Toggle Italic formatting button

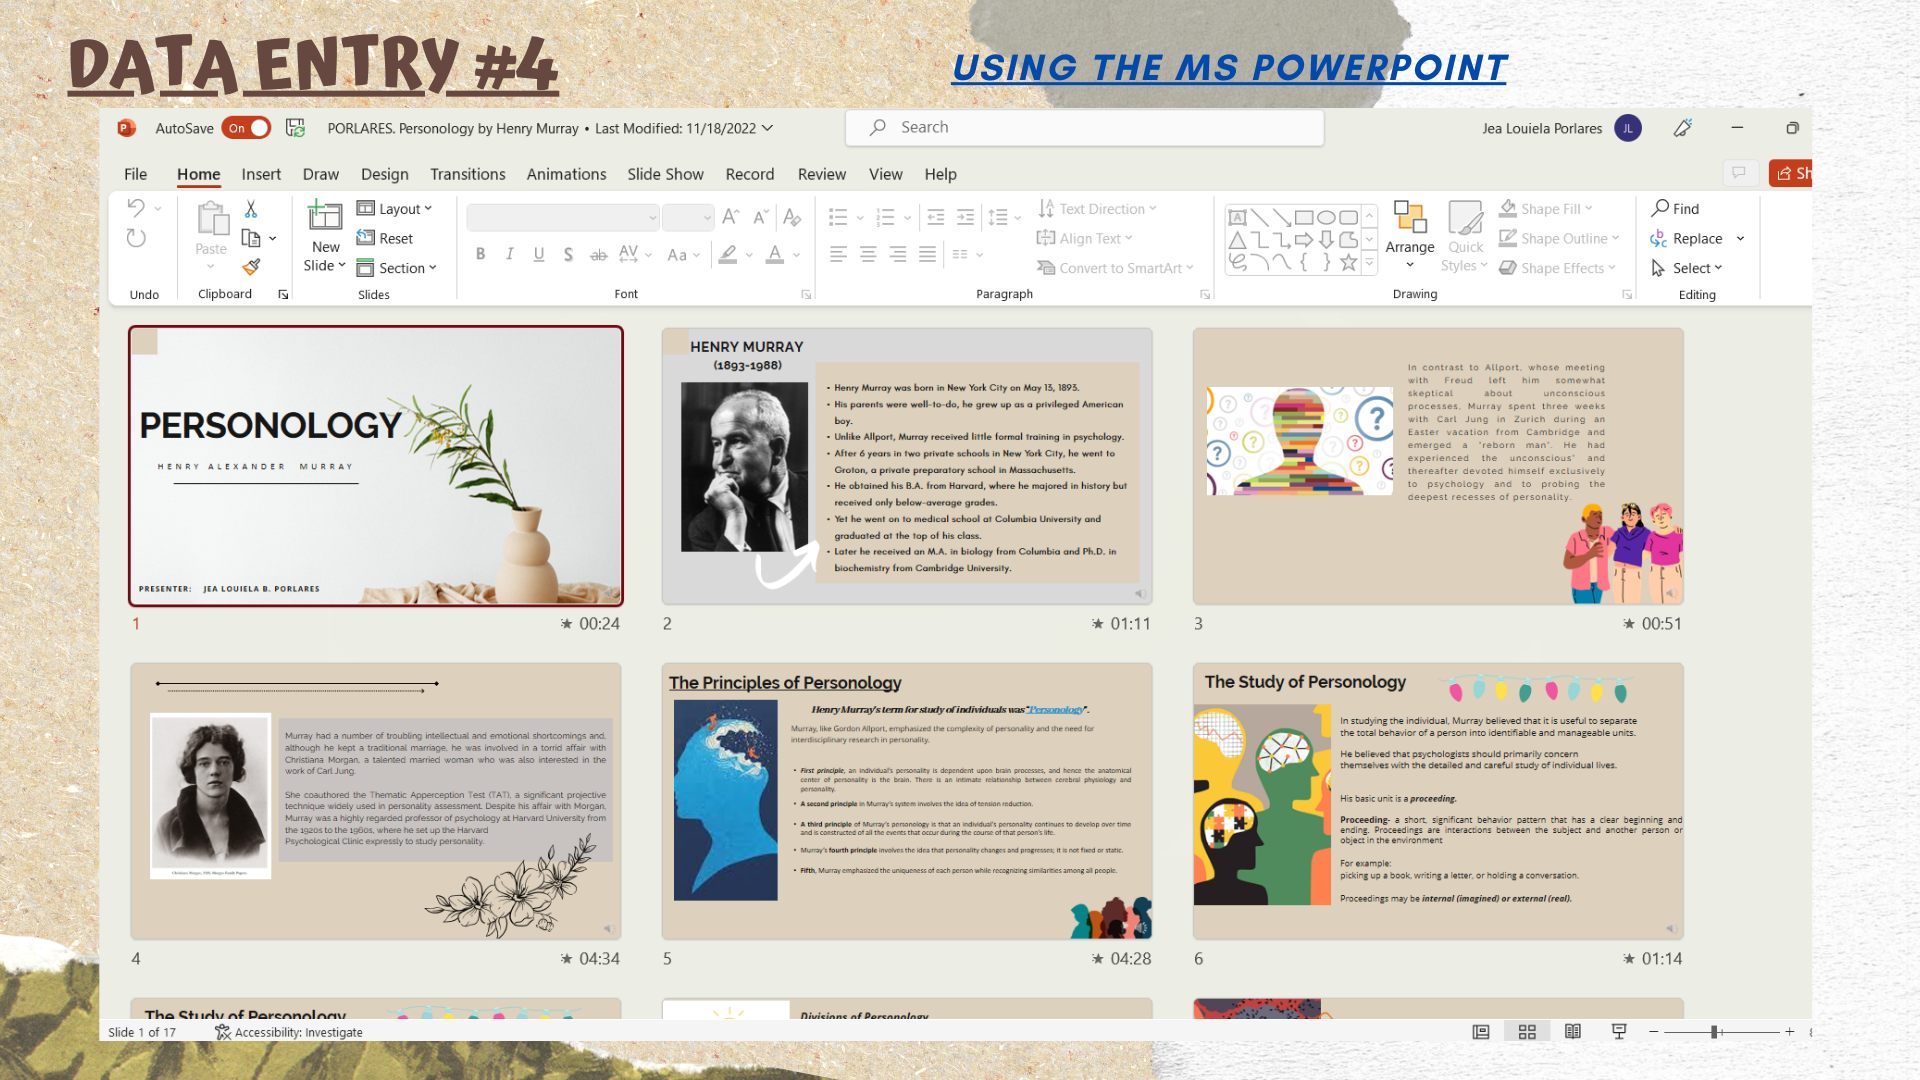coord(510,254)
